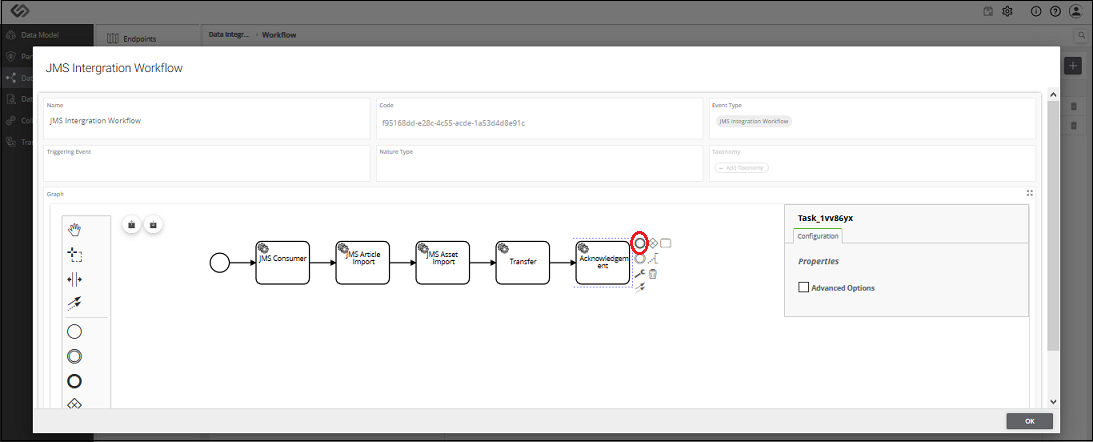This screenshot has height=442, width=1093.
Task: Open user profile icon
Action: tap(1076, 11)
